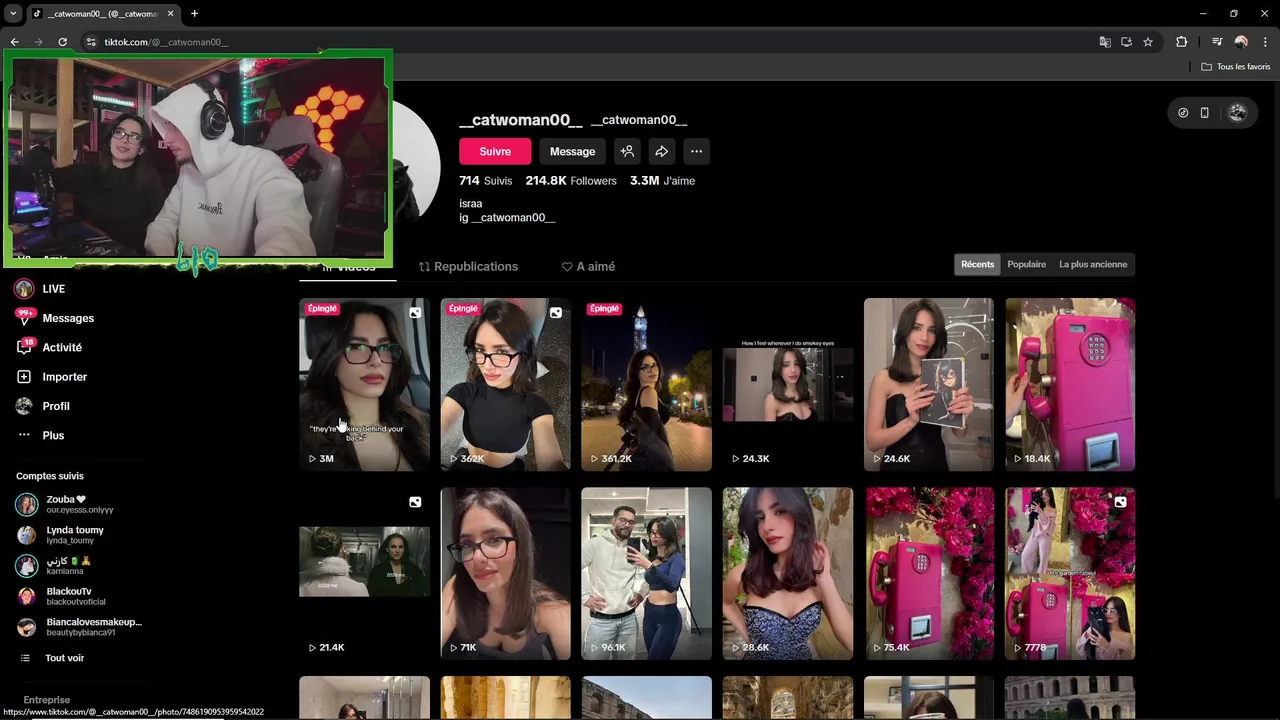The height and width of the screenshot is (720, 1280).
Task: Open the video with 24.6K views
Action: coord(929,384)
